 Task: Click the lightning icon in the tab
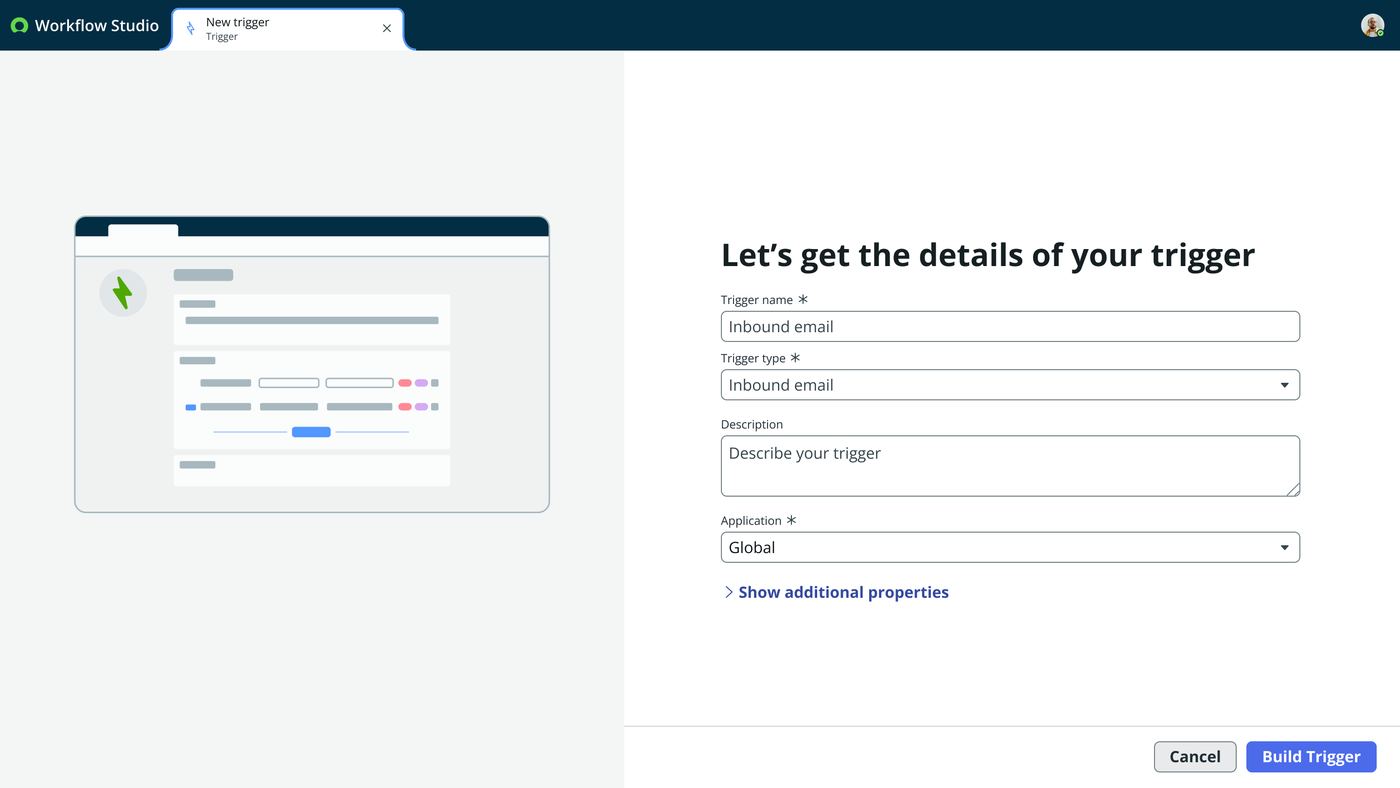point(191,29)
